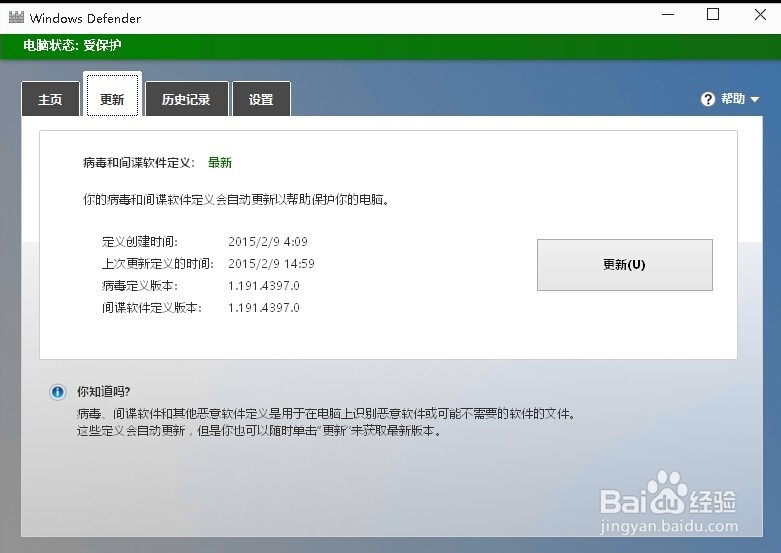Minimize the Windows Defender window

point(667,15)
